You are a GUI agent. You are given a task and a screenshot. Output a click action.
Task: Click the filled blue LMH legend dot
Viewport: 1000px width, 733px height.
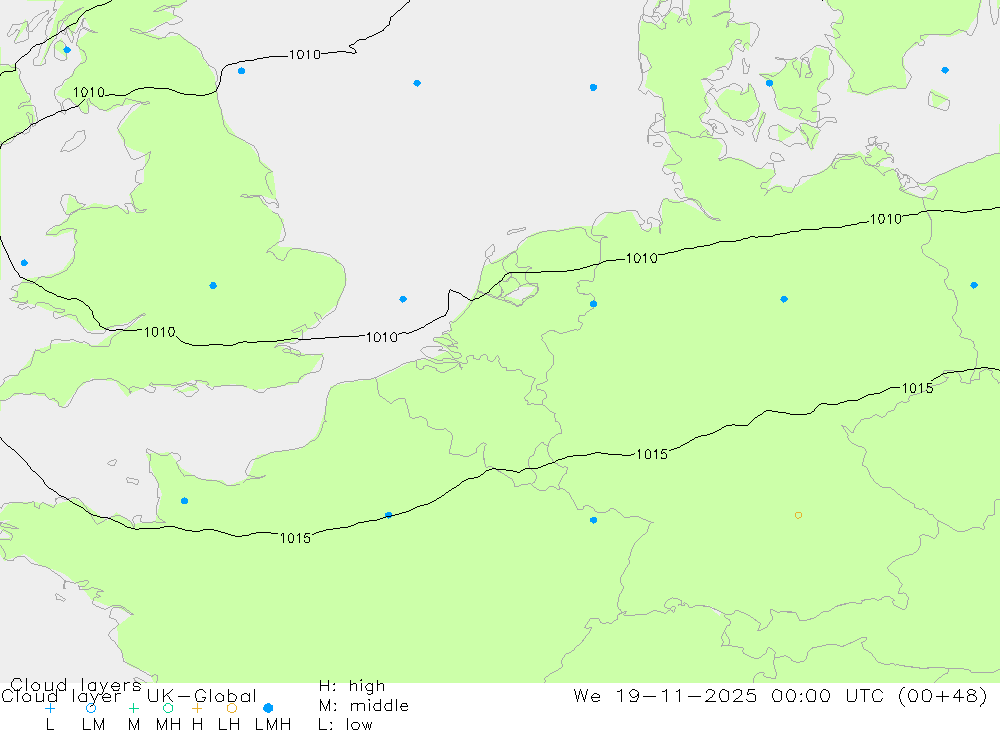click(x=268, y=708)
